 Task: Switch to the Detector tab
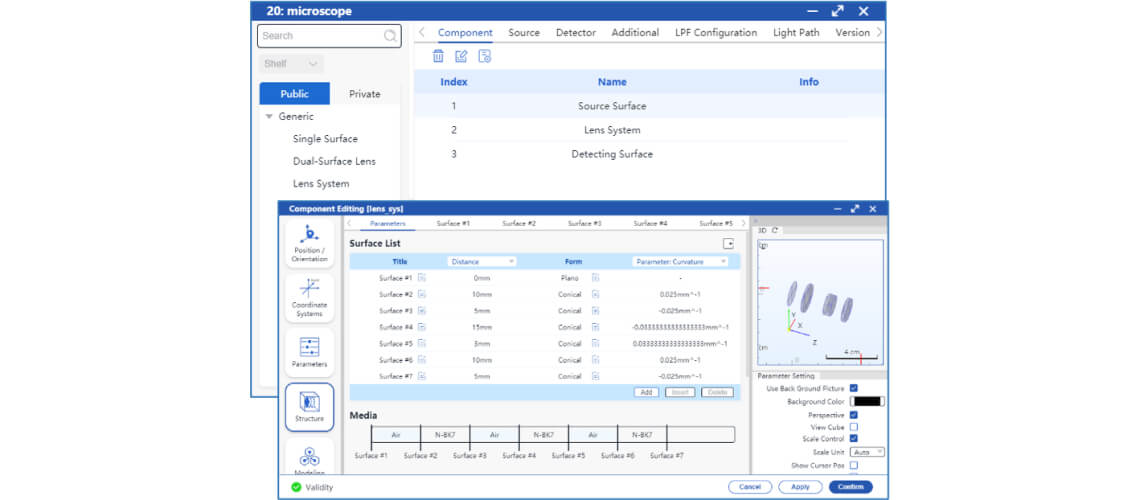pos(575,33)
